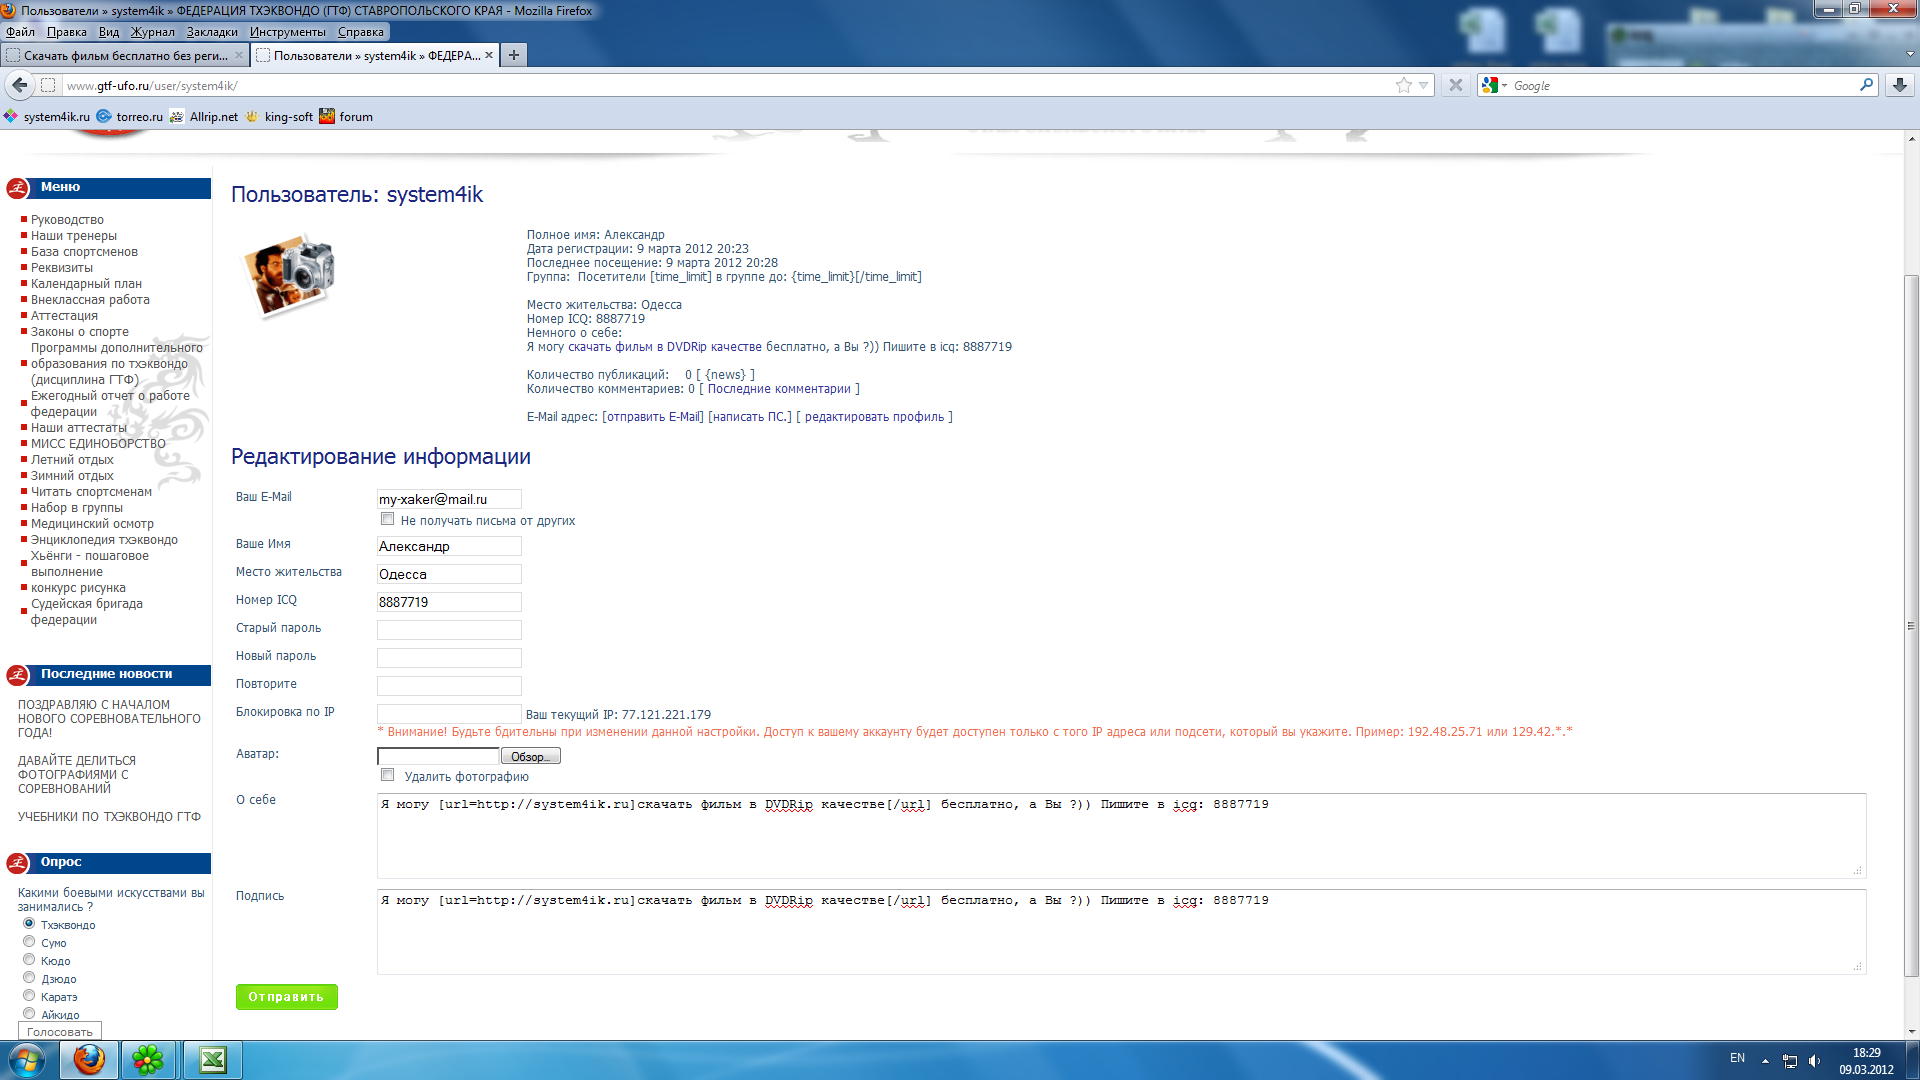Open the Последние комментарии link
Screen dimensions: 1920x1080
(x=779, y=389)
